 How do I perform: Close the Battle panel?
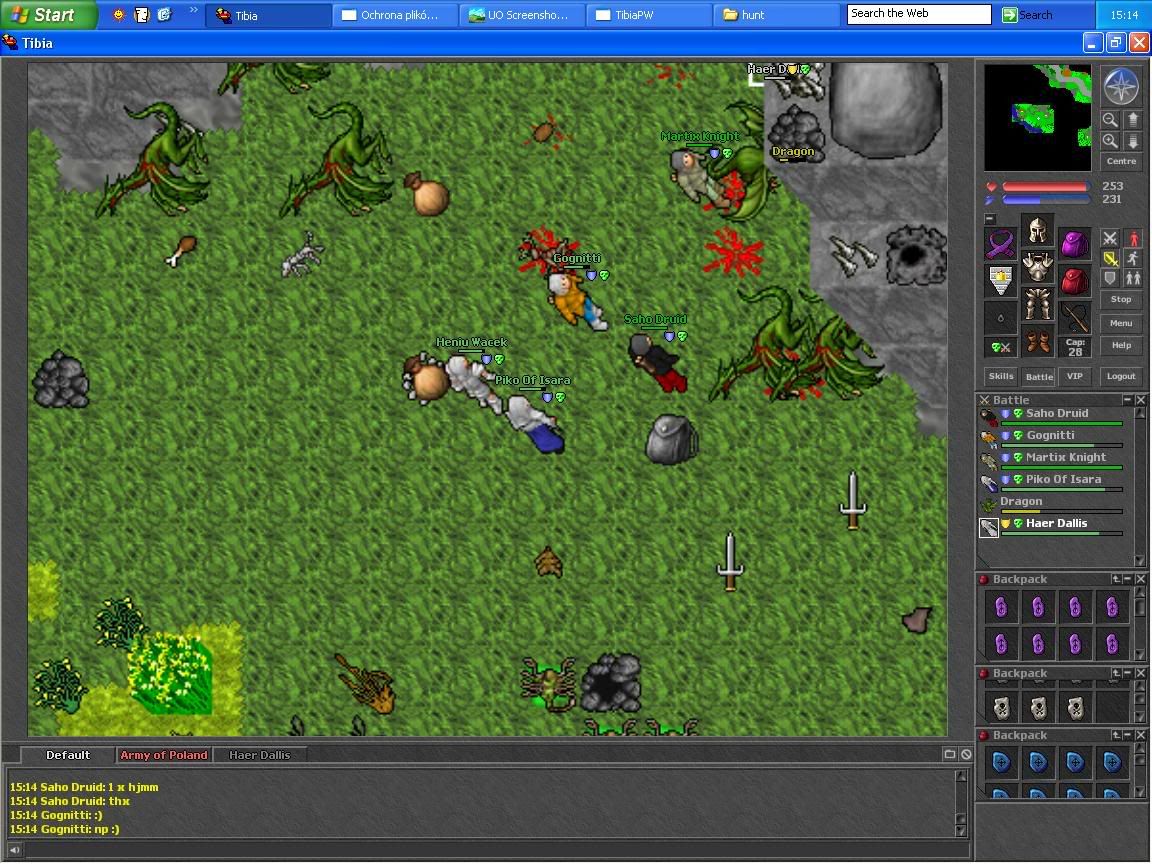(1140, 400)
